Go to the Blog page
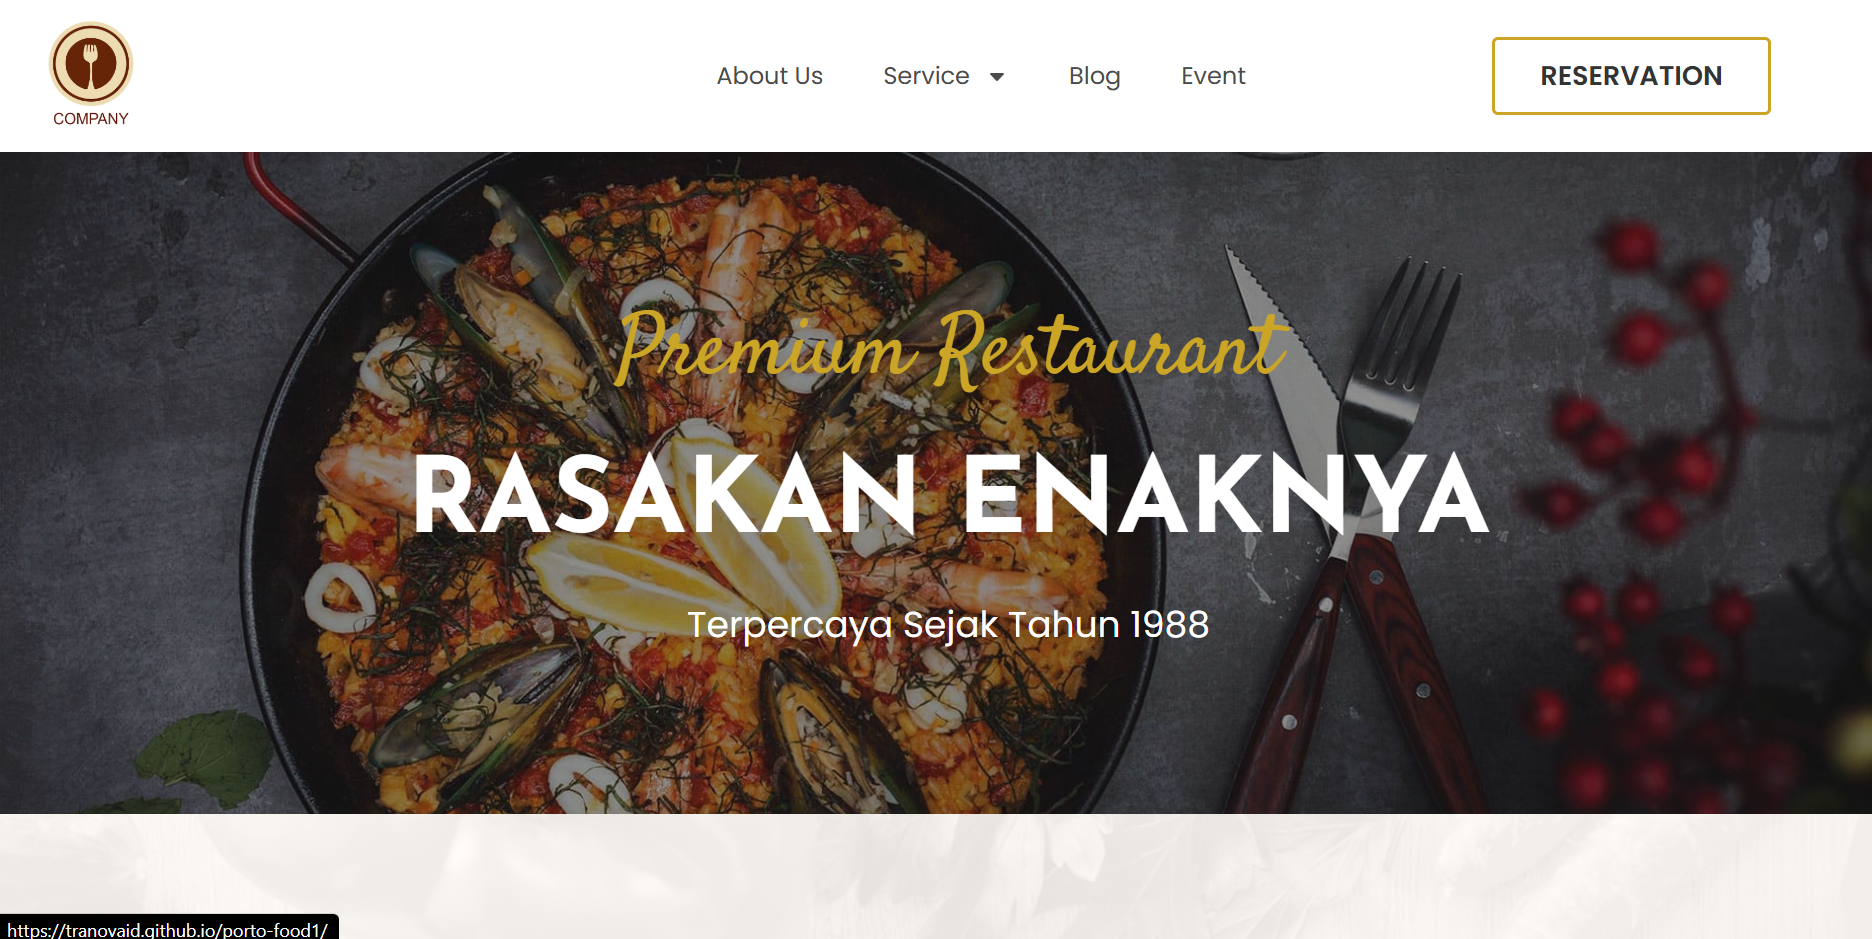Image resolution: width=1872 pixels, height=939 pixels. coord(1094,76)
